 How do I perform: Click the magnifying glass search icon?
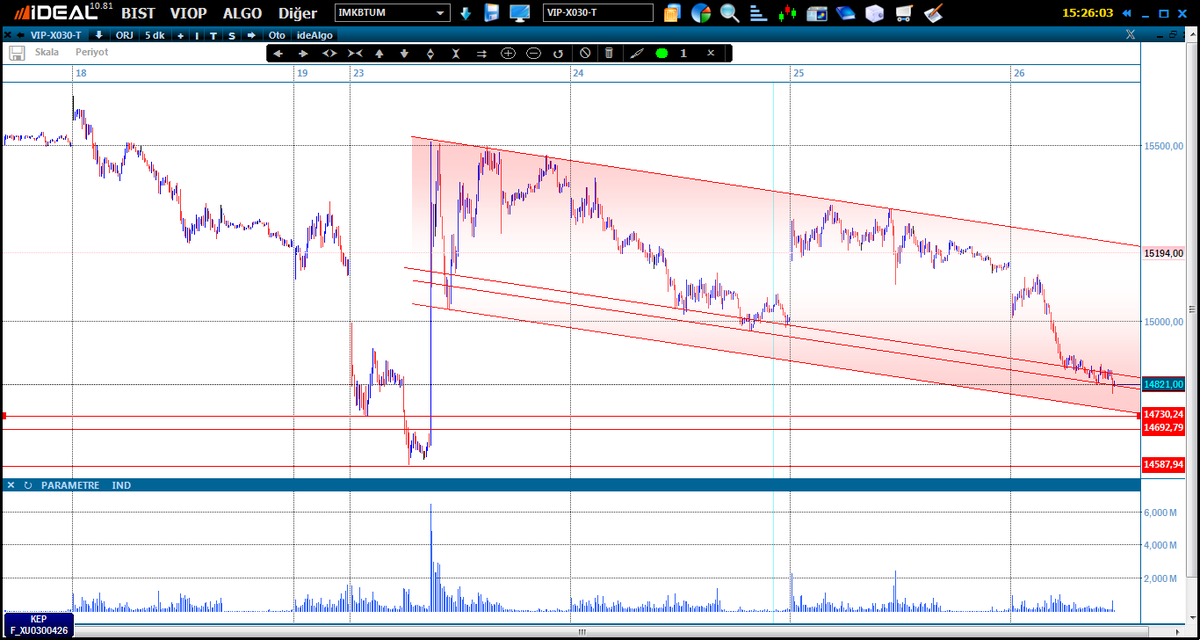(730, 13)
